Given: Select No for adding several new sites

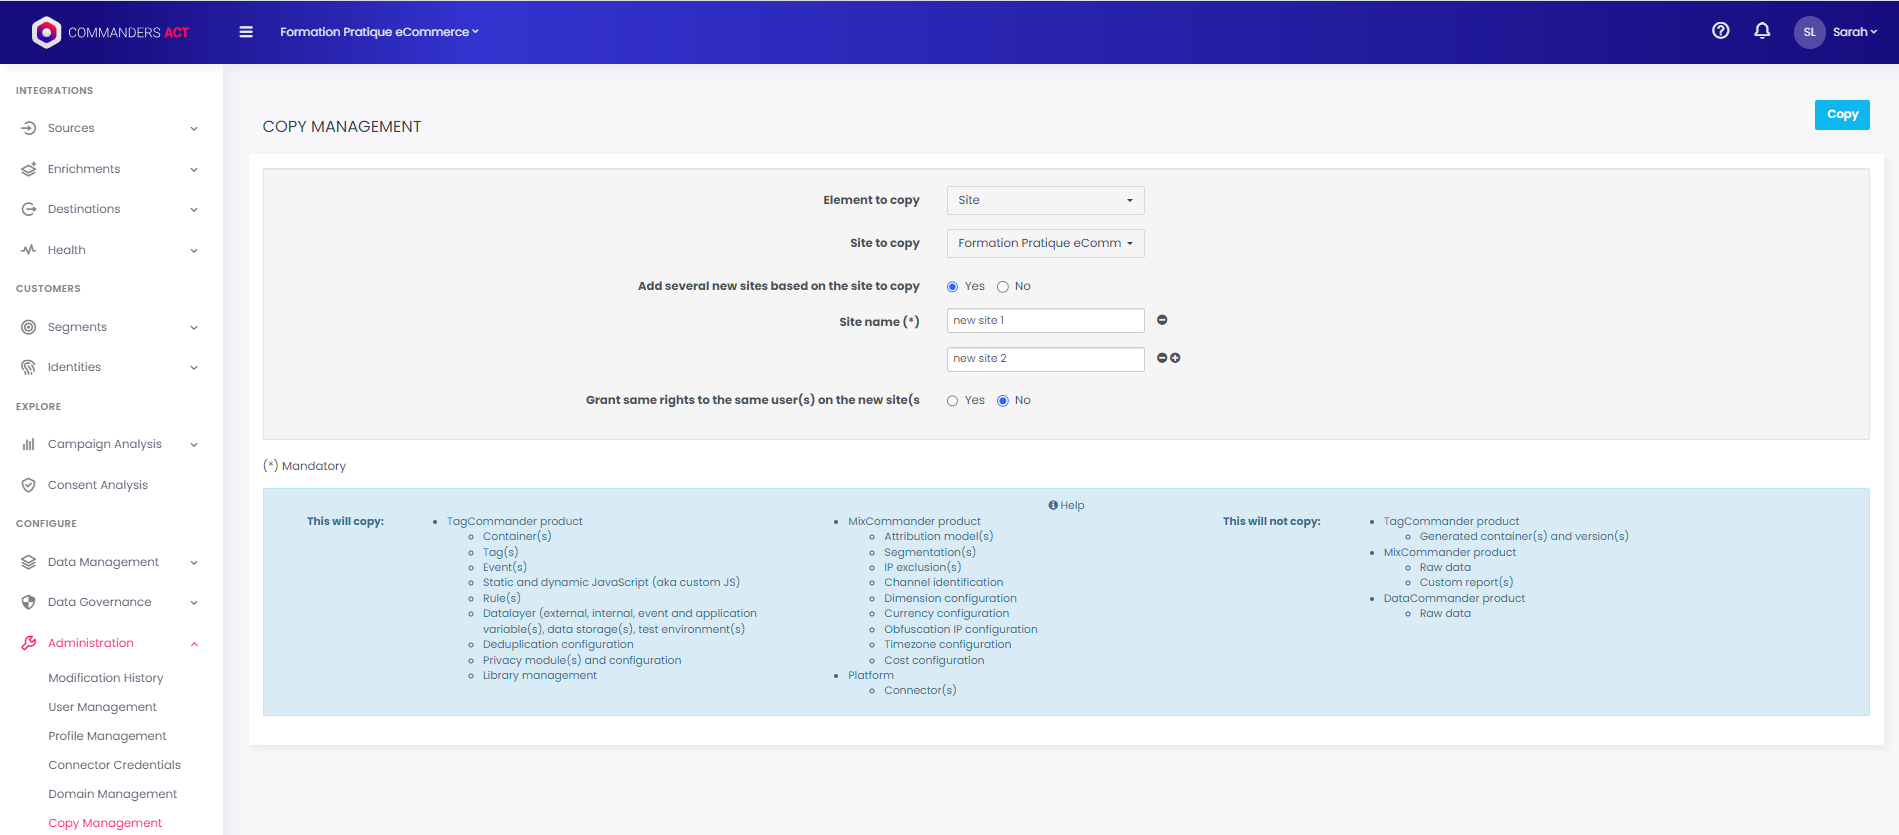Looking at the screenshot, I should pyautogui.click(x=1002, y=287).
